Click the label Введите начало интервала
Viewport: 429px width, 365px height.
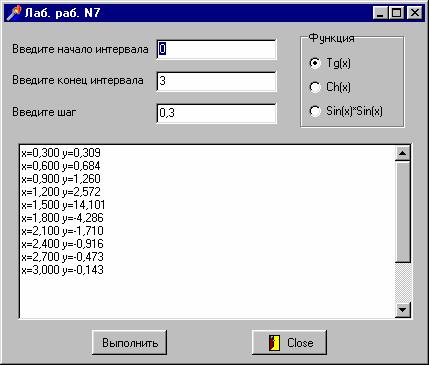tap(80, 49)
